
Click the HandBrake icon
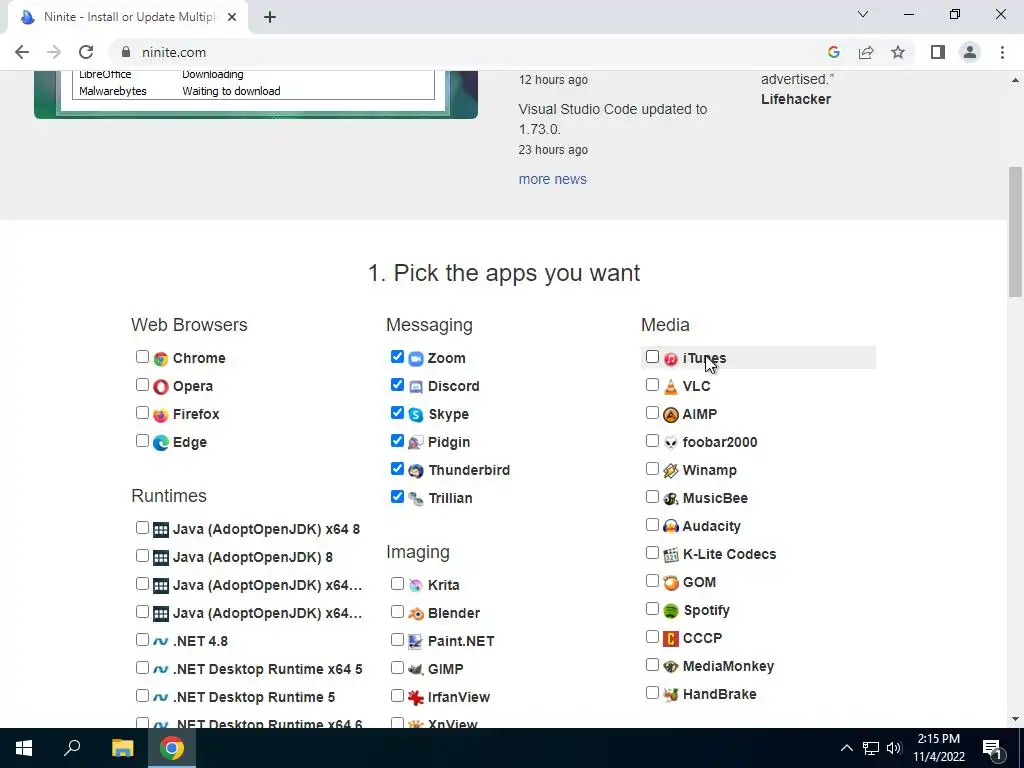click(671, 695)
